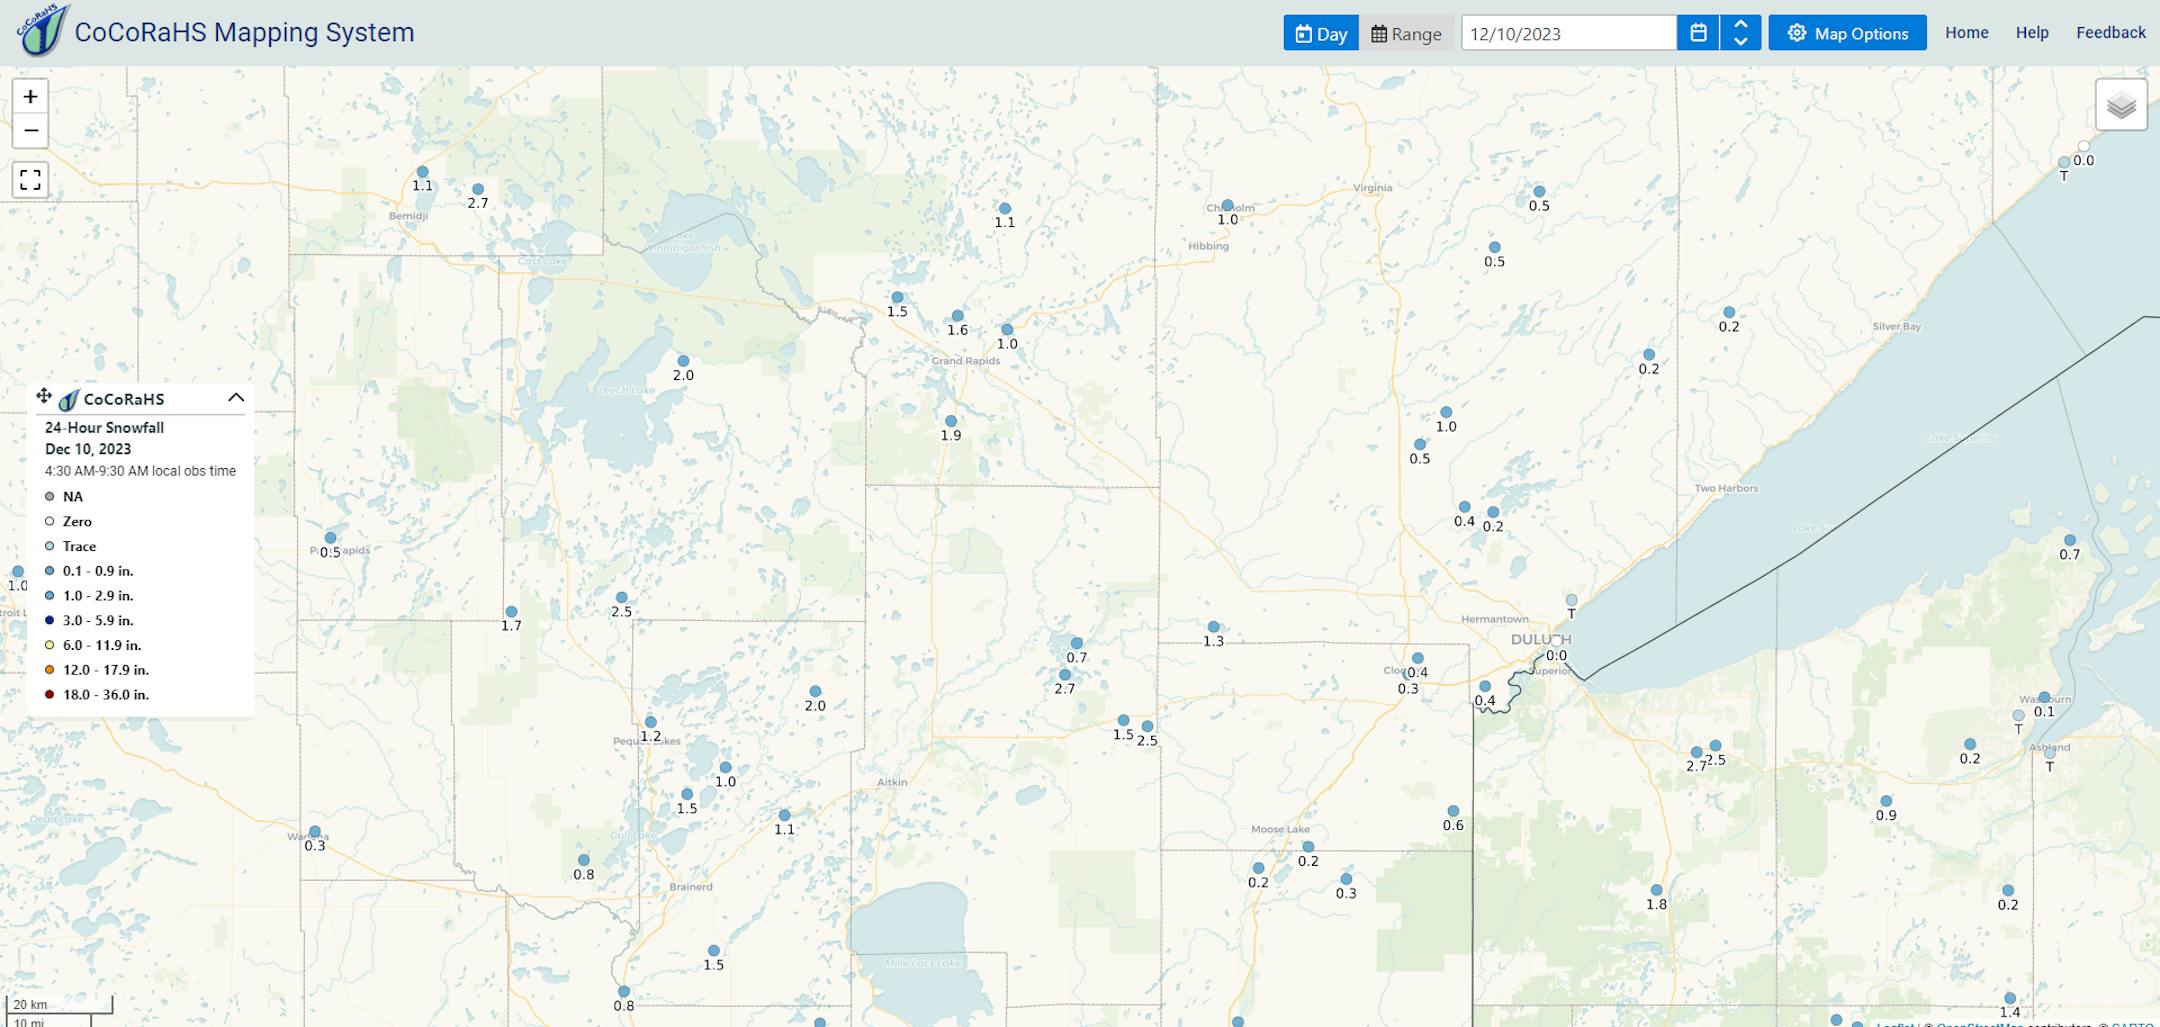Click the Two Harbors city label

click(1726, 488)
